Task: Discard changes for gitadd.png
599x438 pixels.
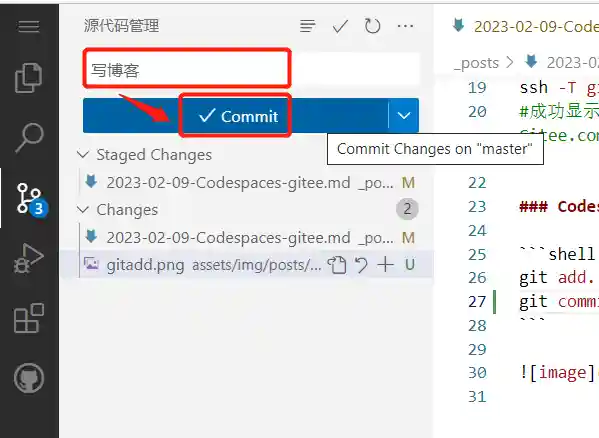Action: [361, 265]
